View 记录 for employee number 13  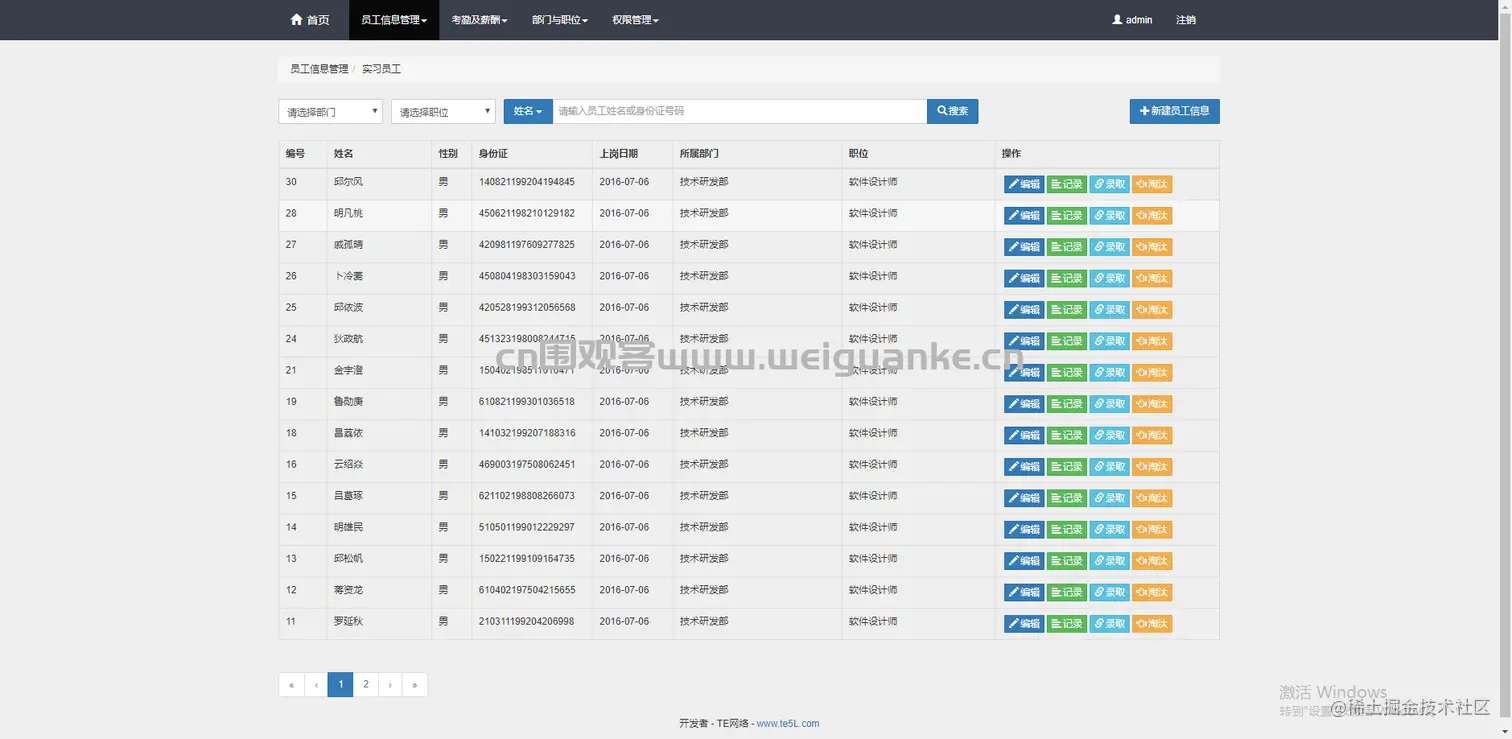(x=1067, y=561)
